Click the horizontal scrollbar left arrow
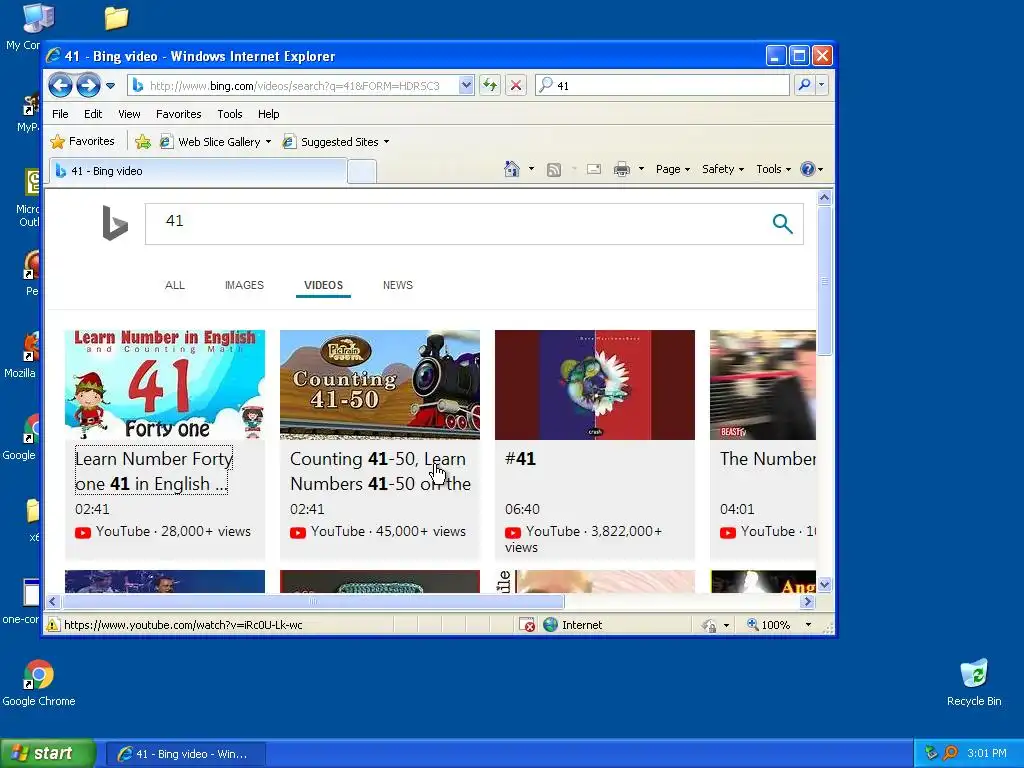Screen dimensions: 1024x768 coord(54,601)
